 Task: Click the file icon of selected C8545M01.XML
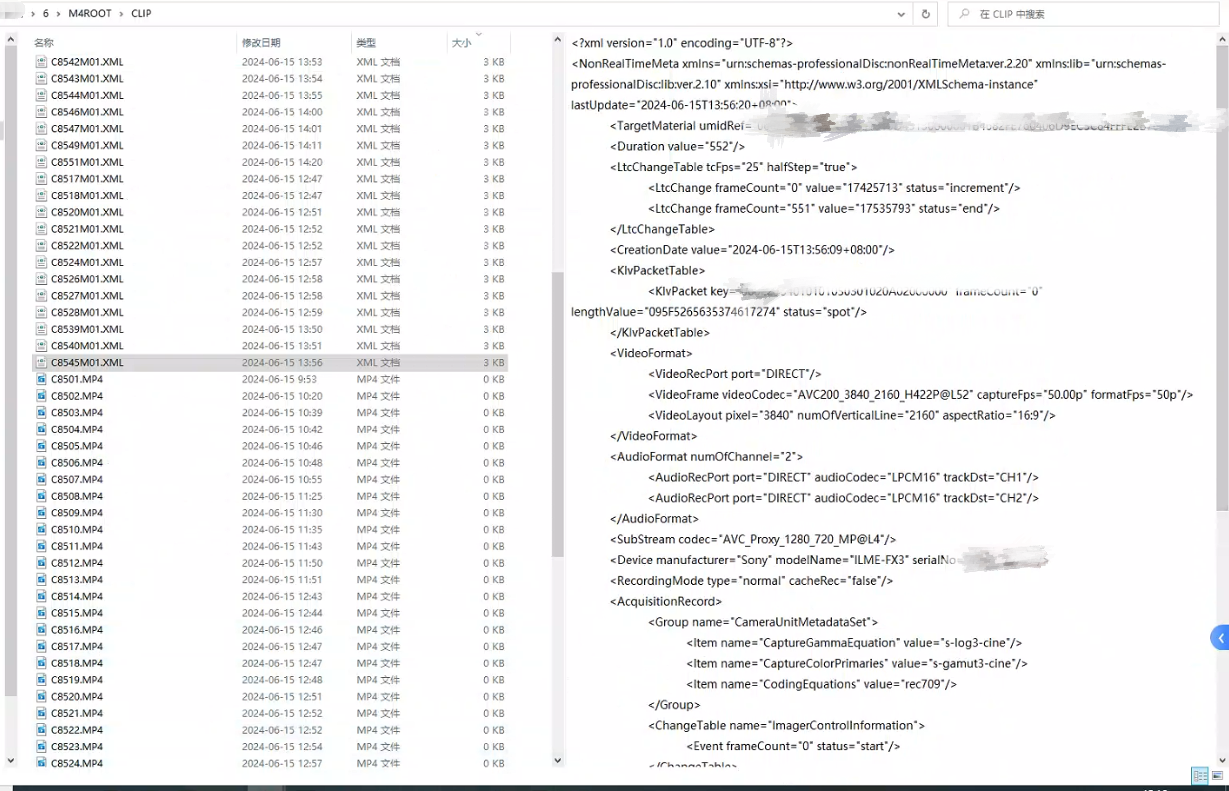coord(42,363)
